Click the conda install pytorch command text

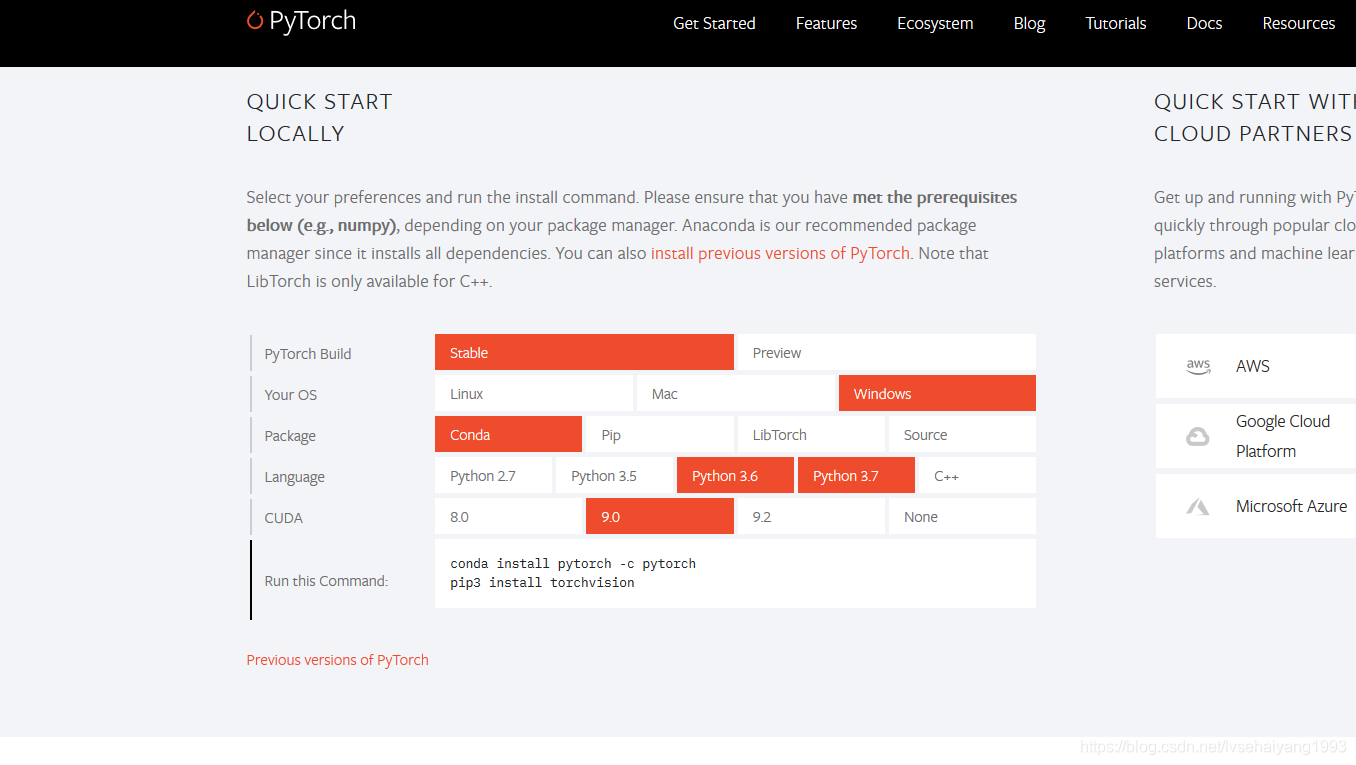pos(573,564)
